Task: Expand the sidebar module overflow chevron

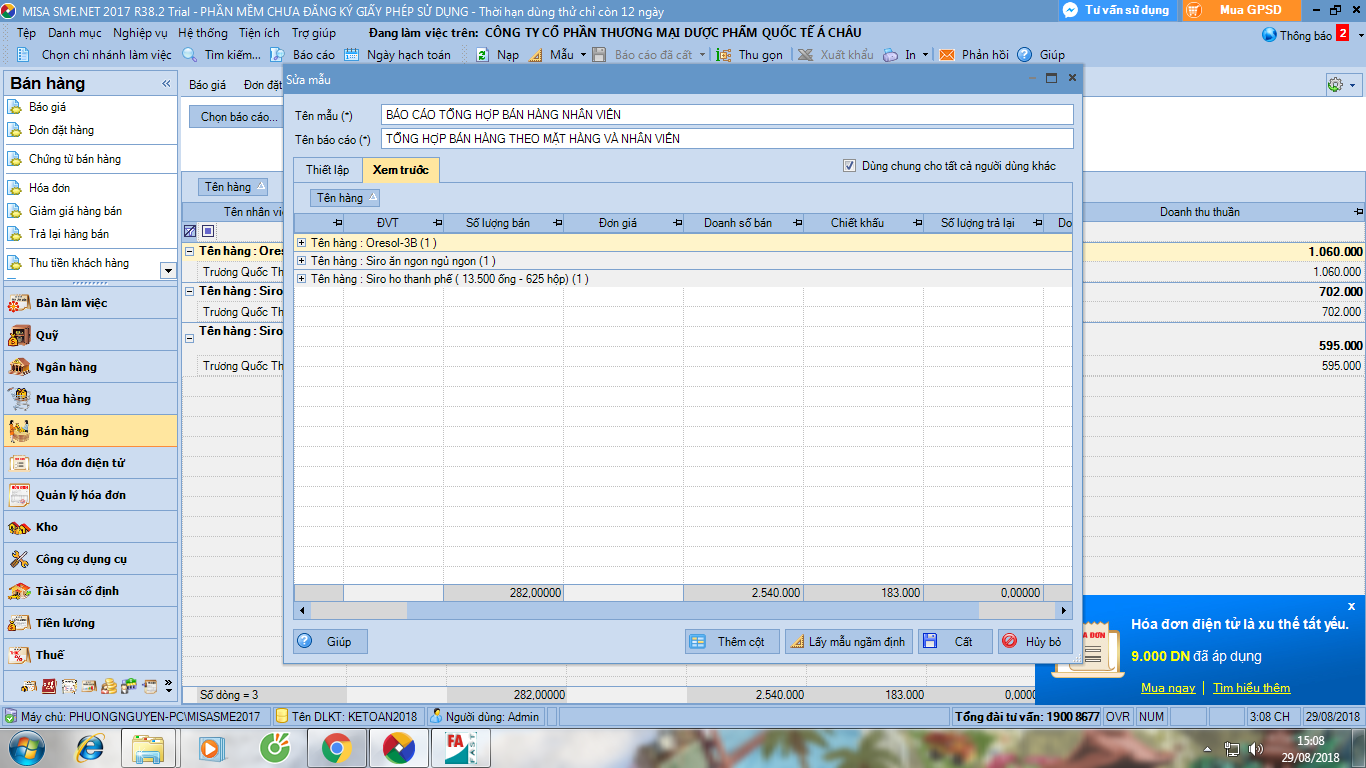Action: (x=168, y=687)
